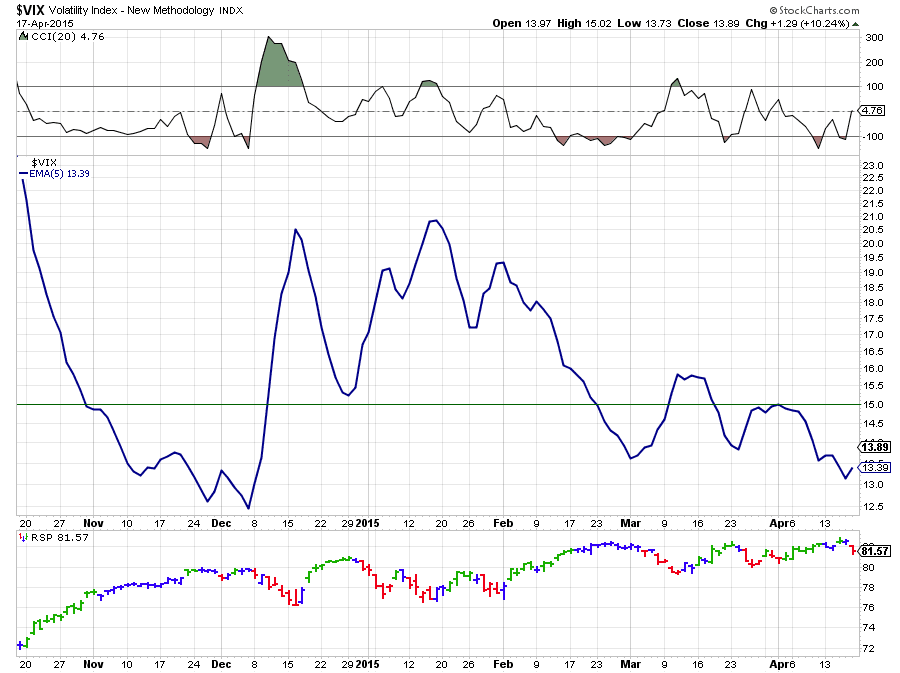Click the 21.0 price axis label
Image resolution: width=900 pixels, height=673 pixels.
coord(873,217)
